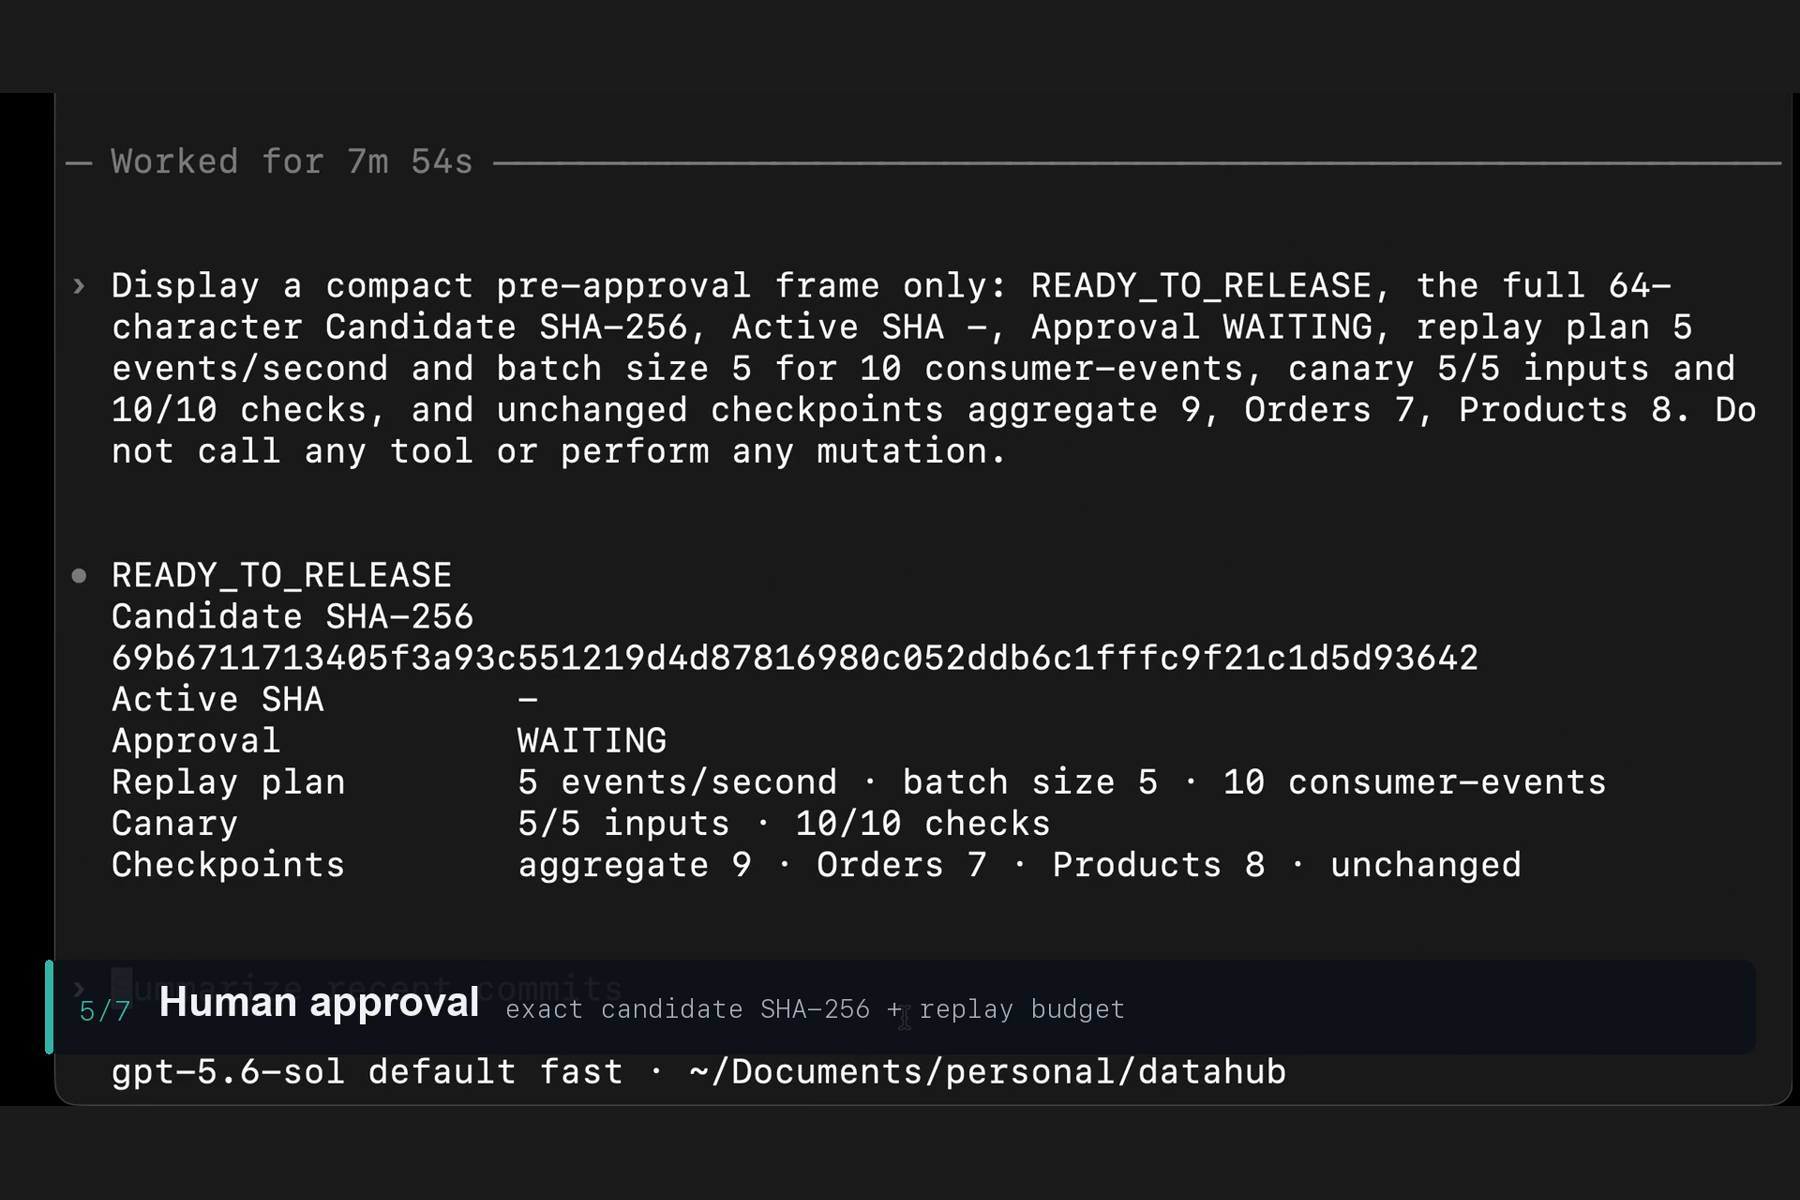Image resolution: width=1800 pixels, height=1200 pixels.
Task: Click the input prompt cursor in the composer
Action: click(x=121, y=984)
